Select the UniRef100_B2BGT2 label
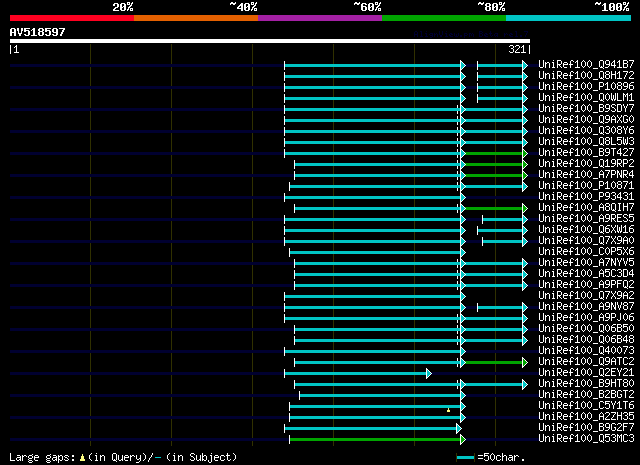Screen dimensions: 640x465 (586, 395)
